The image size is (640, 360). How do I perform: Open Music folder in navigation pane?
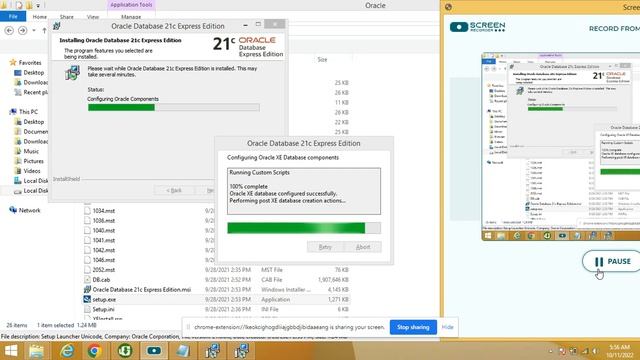coord(31,151)
